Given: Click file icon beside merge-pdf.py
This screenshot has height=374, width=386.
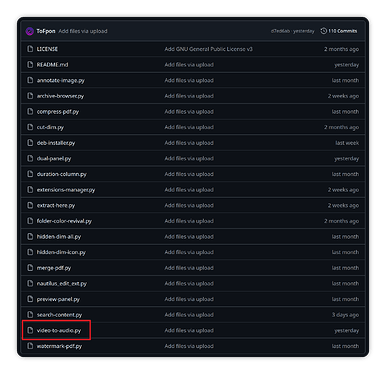Looking at the screenshot, I should pyautogui.click(x=30, y=268).
